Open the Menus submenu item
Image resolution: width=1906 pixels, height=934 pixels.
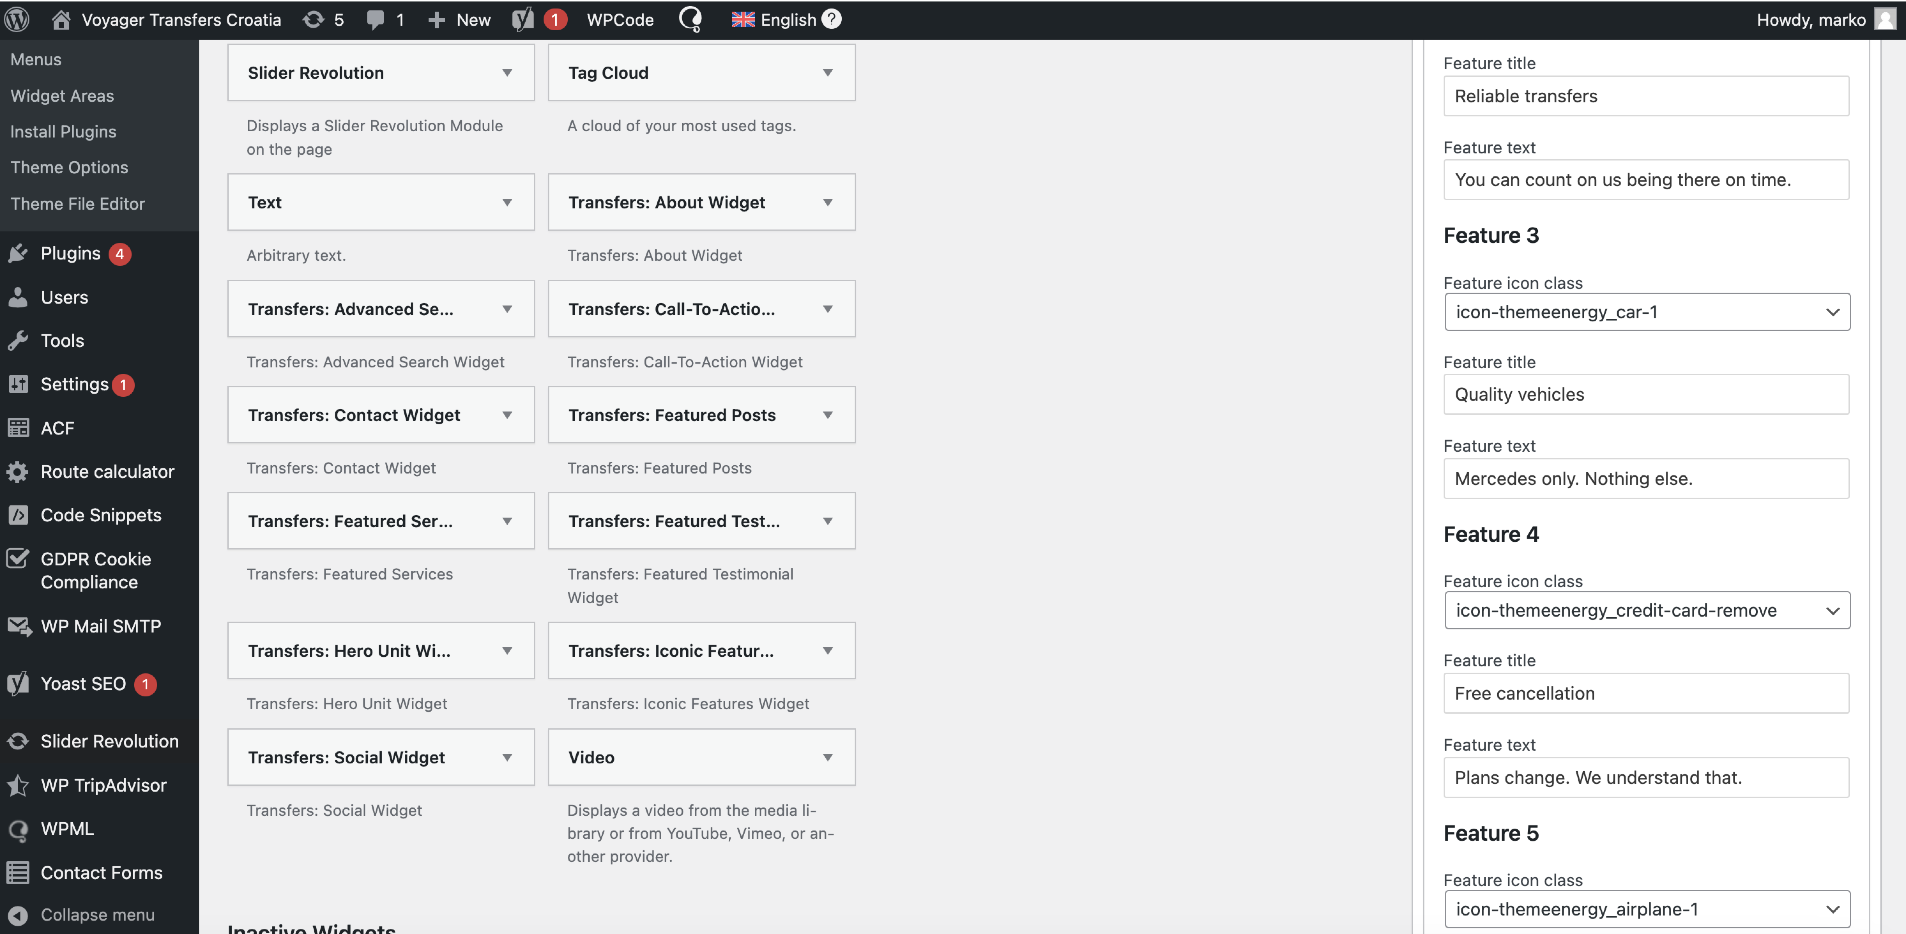[x=36, y=59]
